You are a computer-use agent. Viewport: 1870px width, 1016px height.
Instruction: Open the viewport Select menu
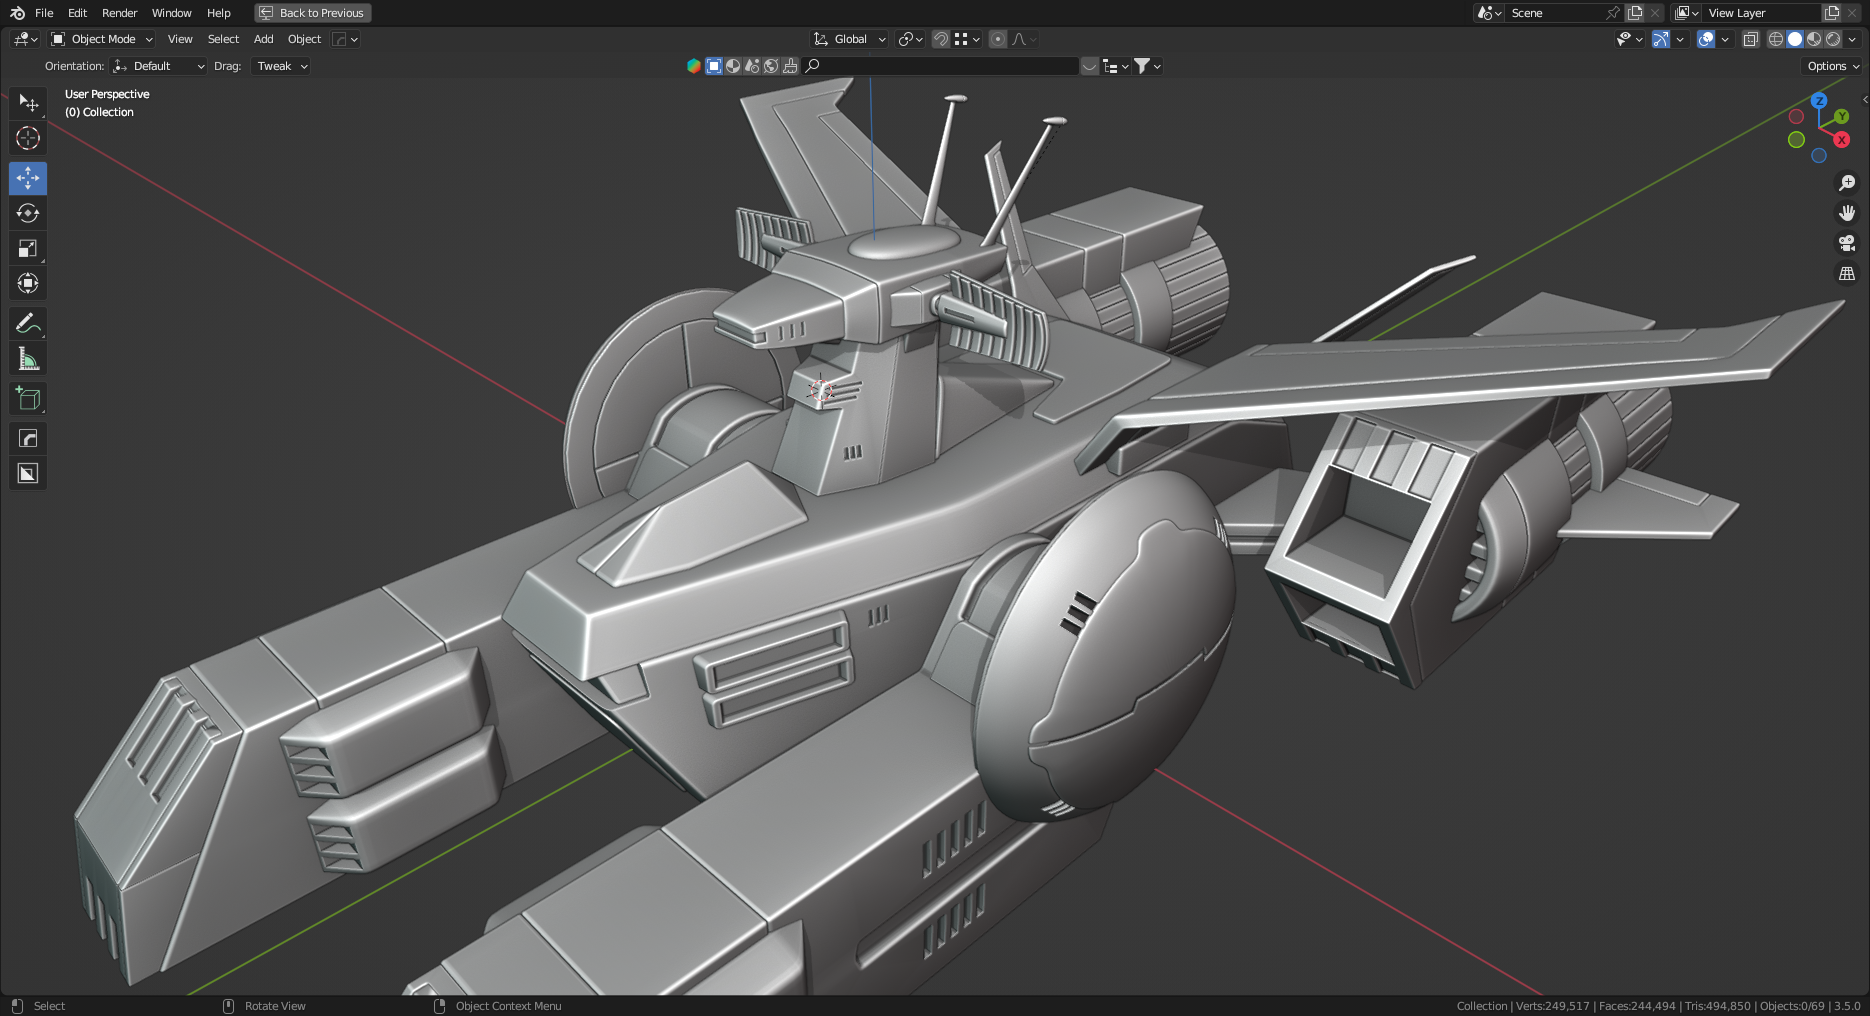[223, 39]
